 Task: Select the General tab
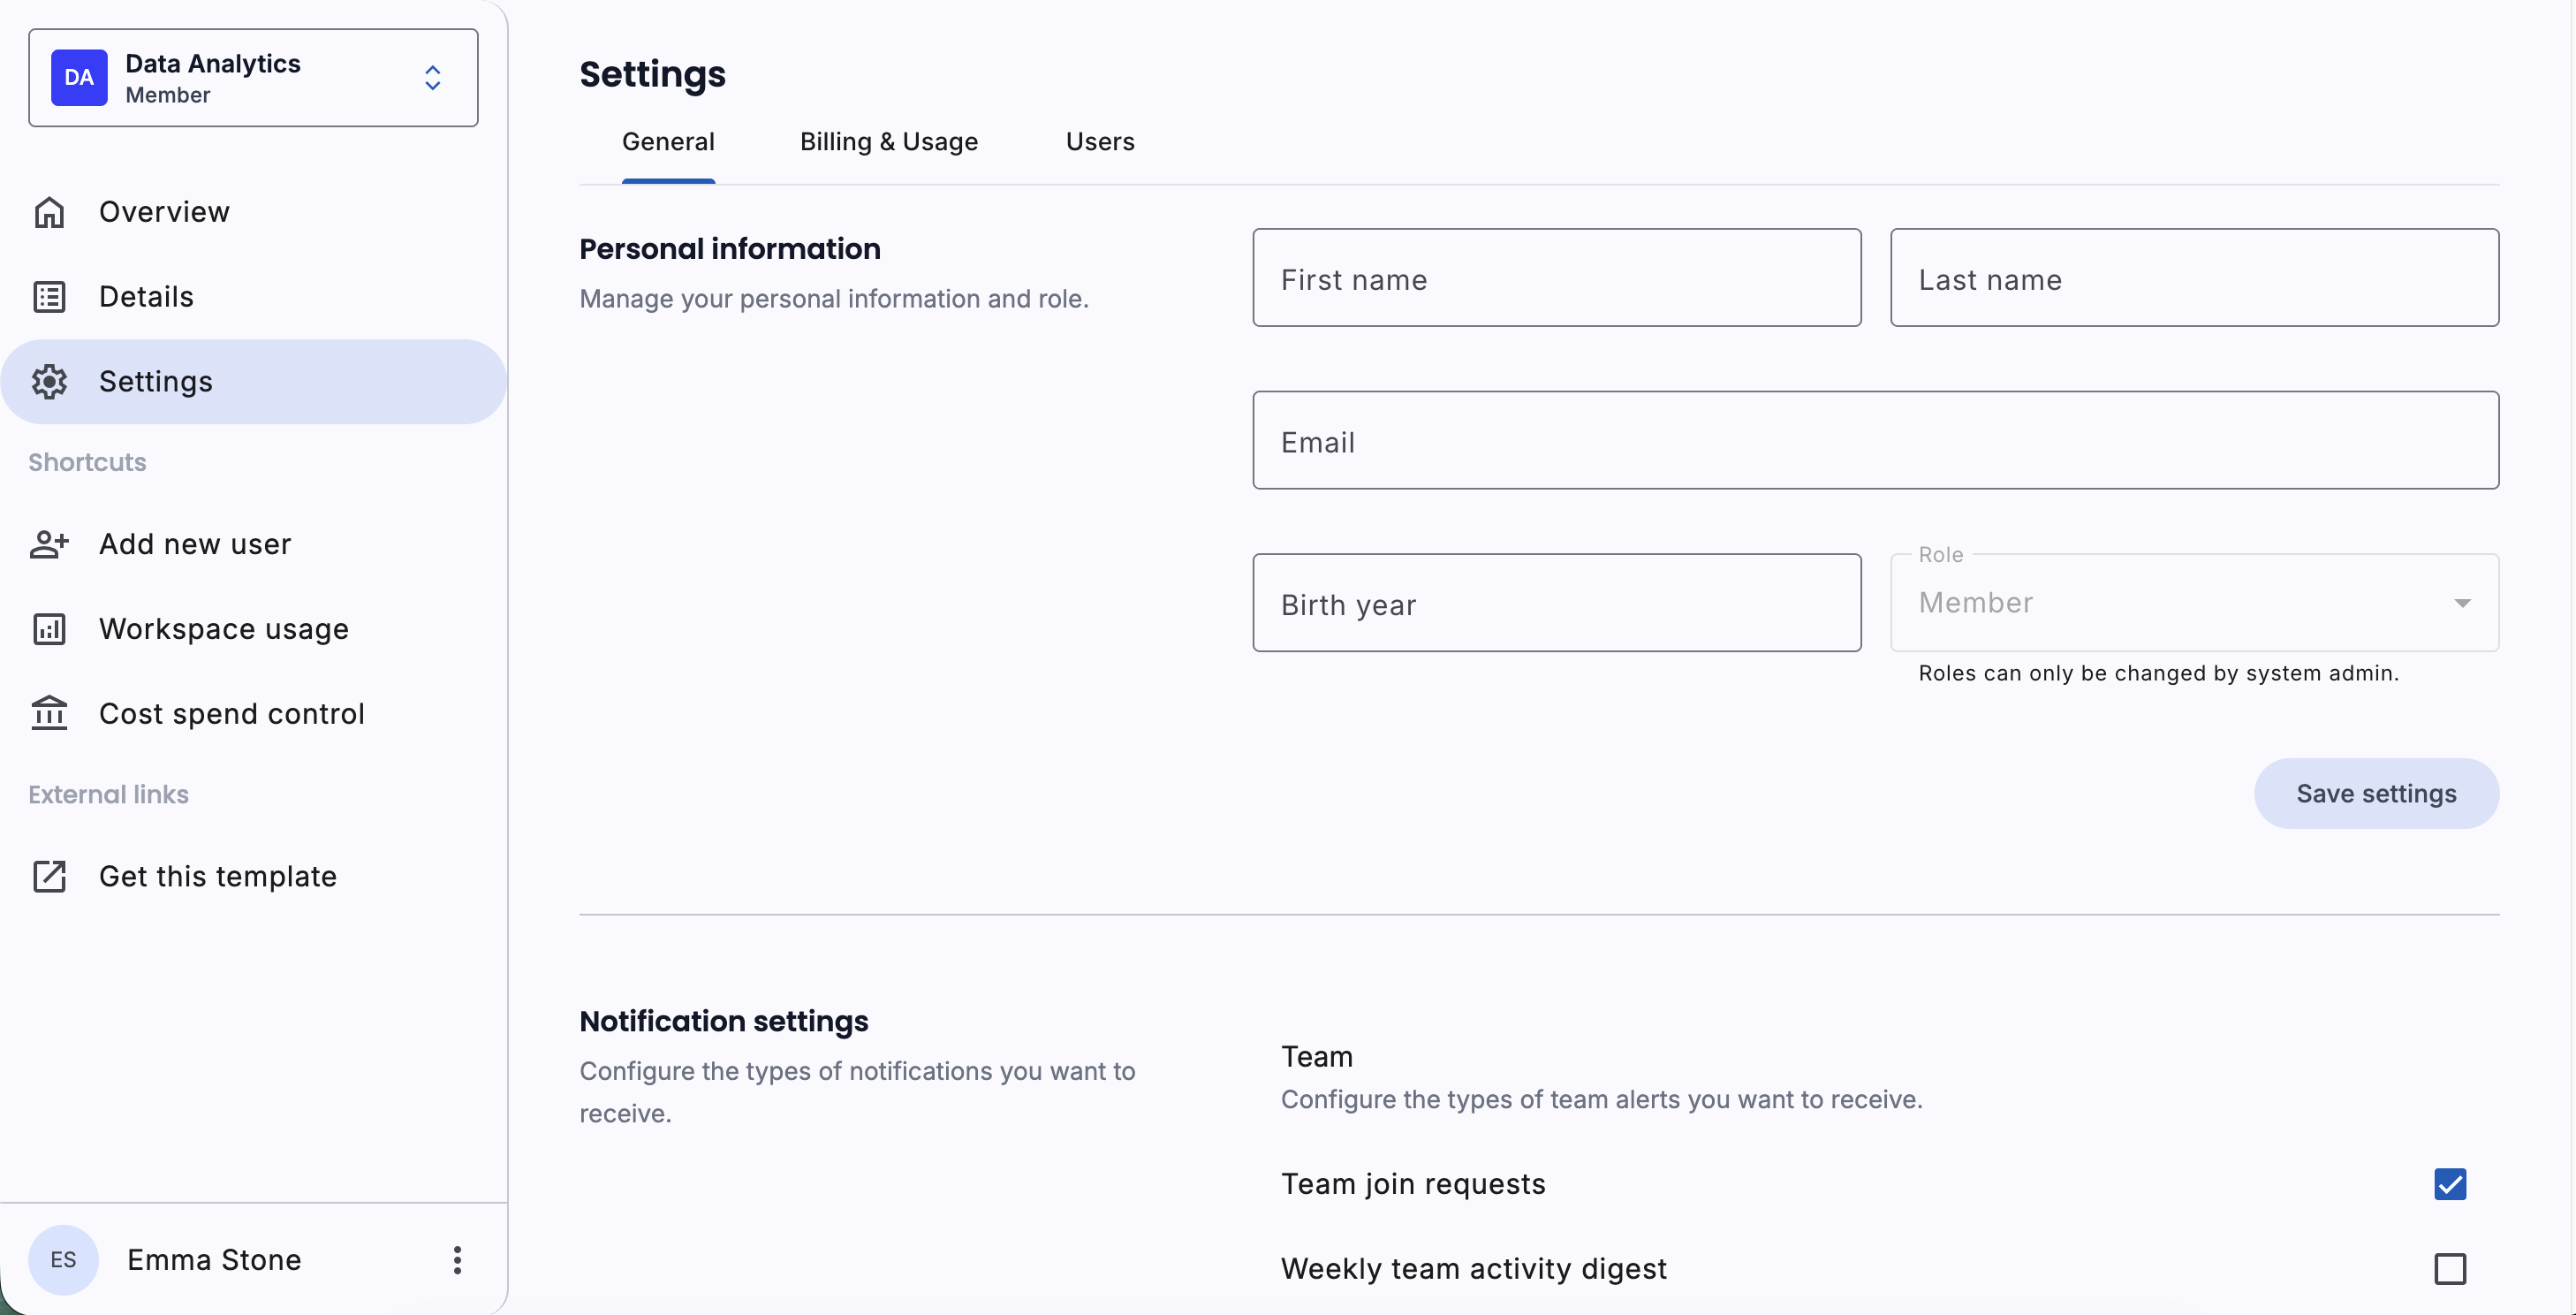668,142
